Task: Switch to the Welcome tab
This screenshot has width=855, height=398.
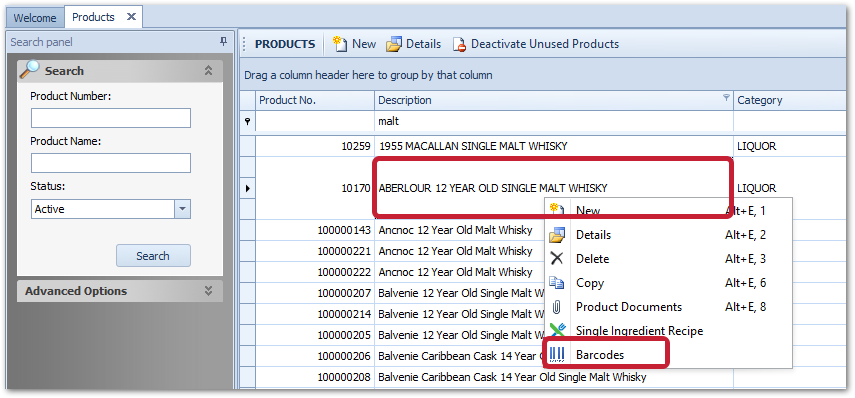Action: coord(34,18)
